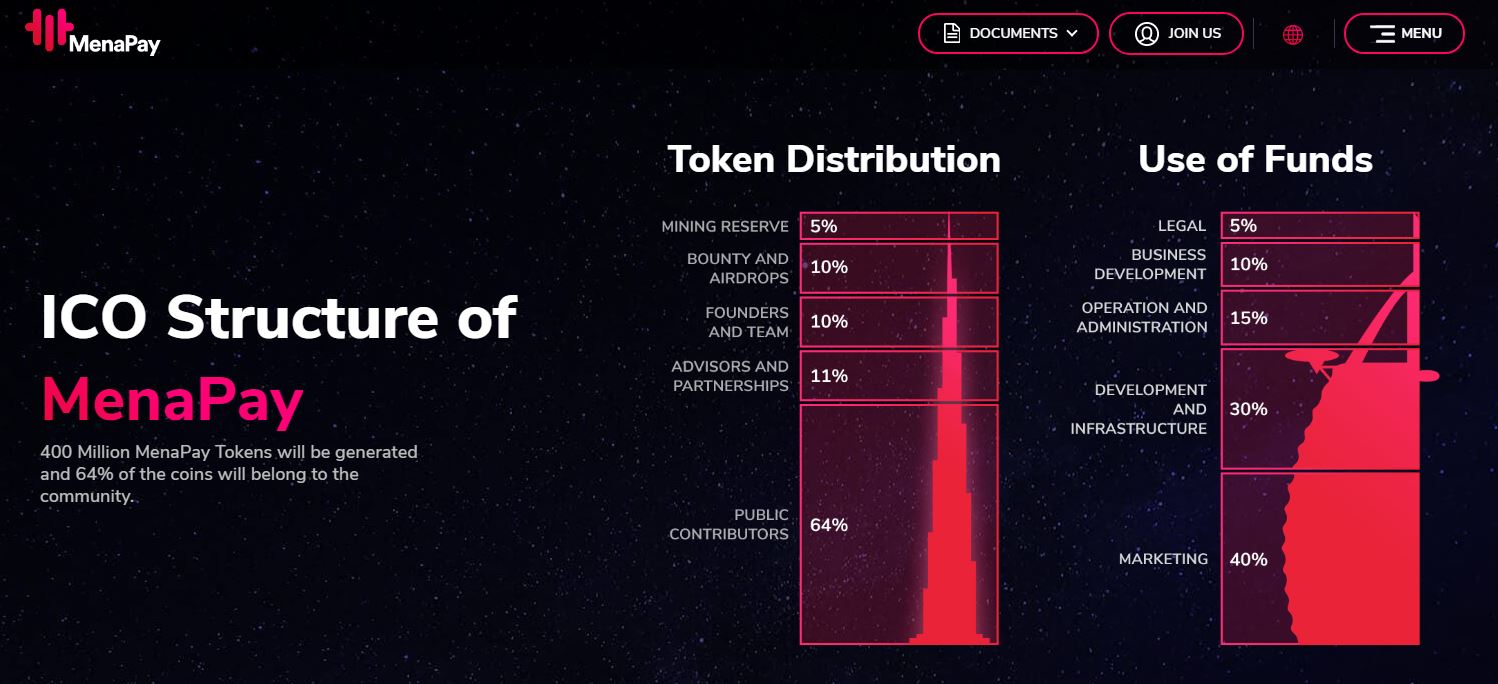Select Advisors and Partnerships 11% segment
Viewport: 1498px width, 684px height.
899,376
